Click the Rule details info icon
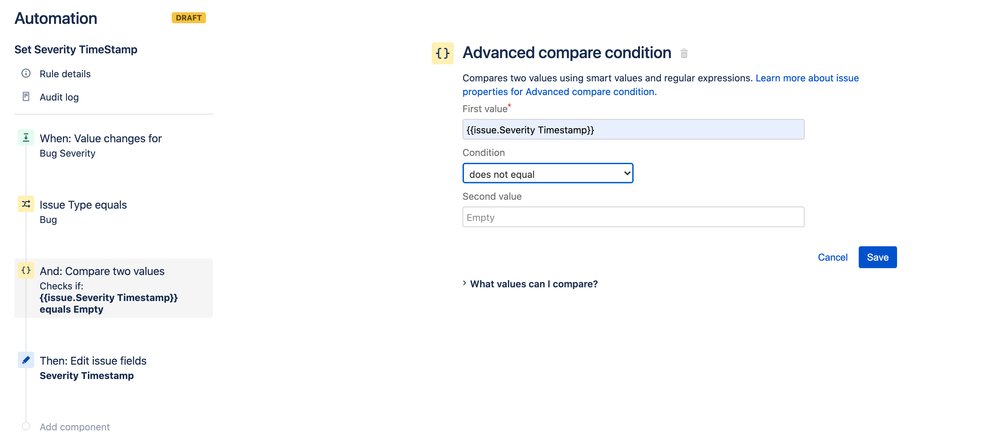The height and width of the screenshot is (446, 999). [26, 73]
